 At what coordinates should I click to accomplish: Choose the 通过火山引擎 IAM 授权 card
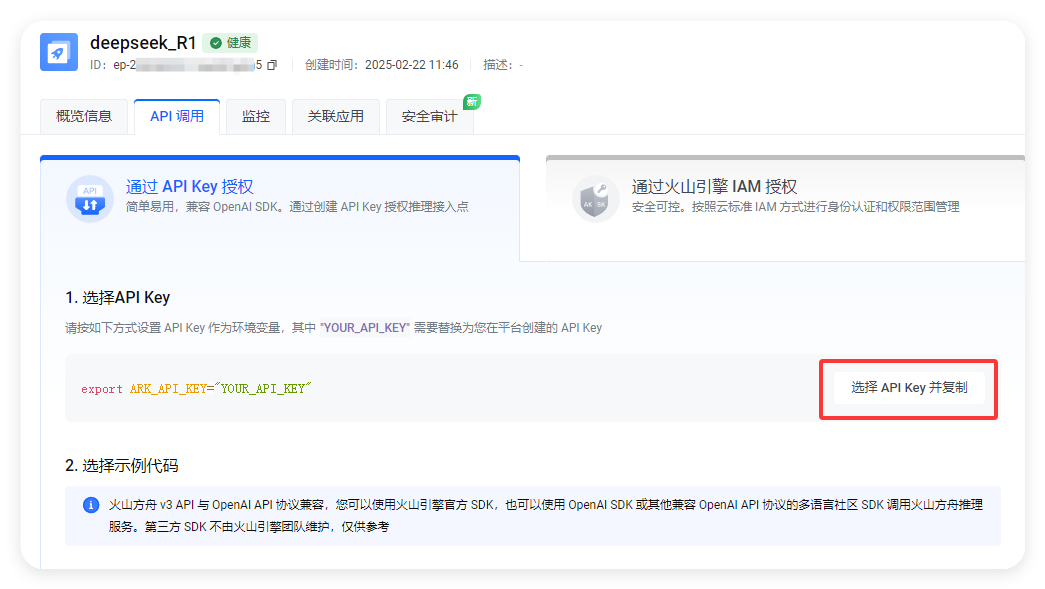(785, 209)
